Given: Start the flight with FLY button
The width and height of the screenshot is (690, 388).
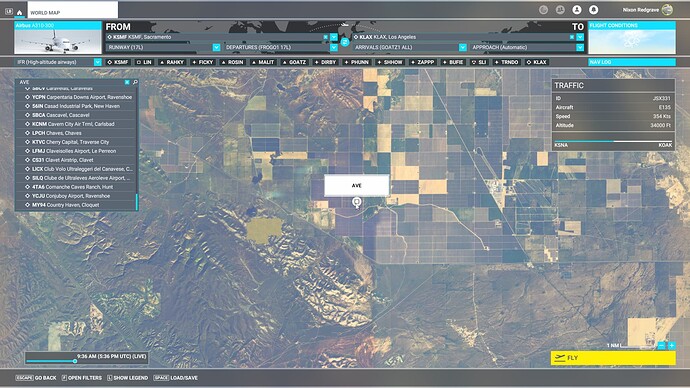Looking at the screenshot, I should coord(613,358).
